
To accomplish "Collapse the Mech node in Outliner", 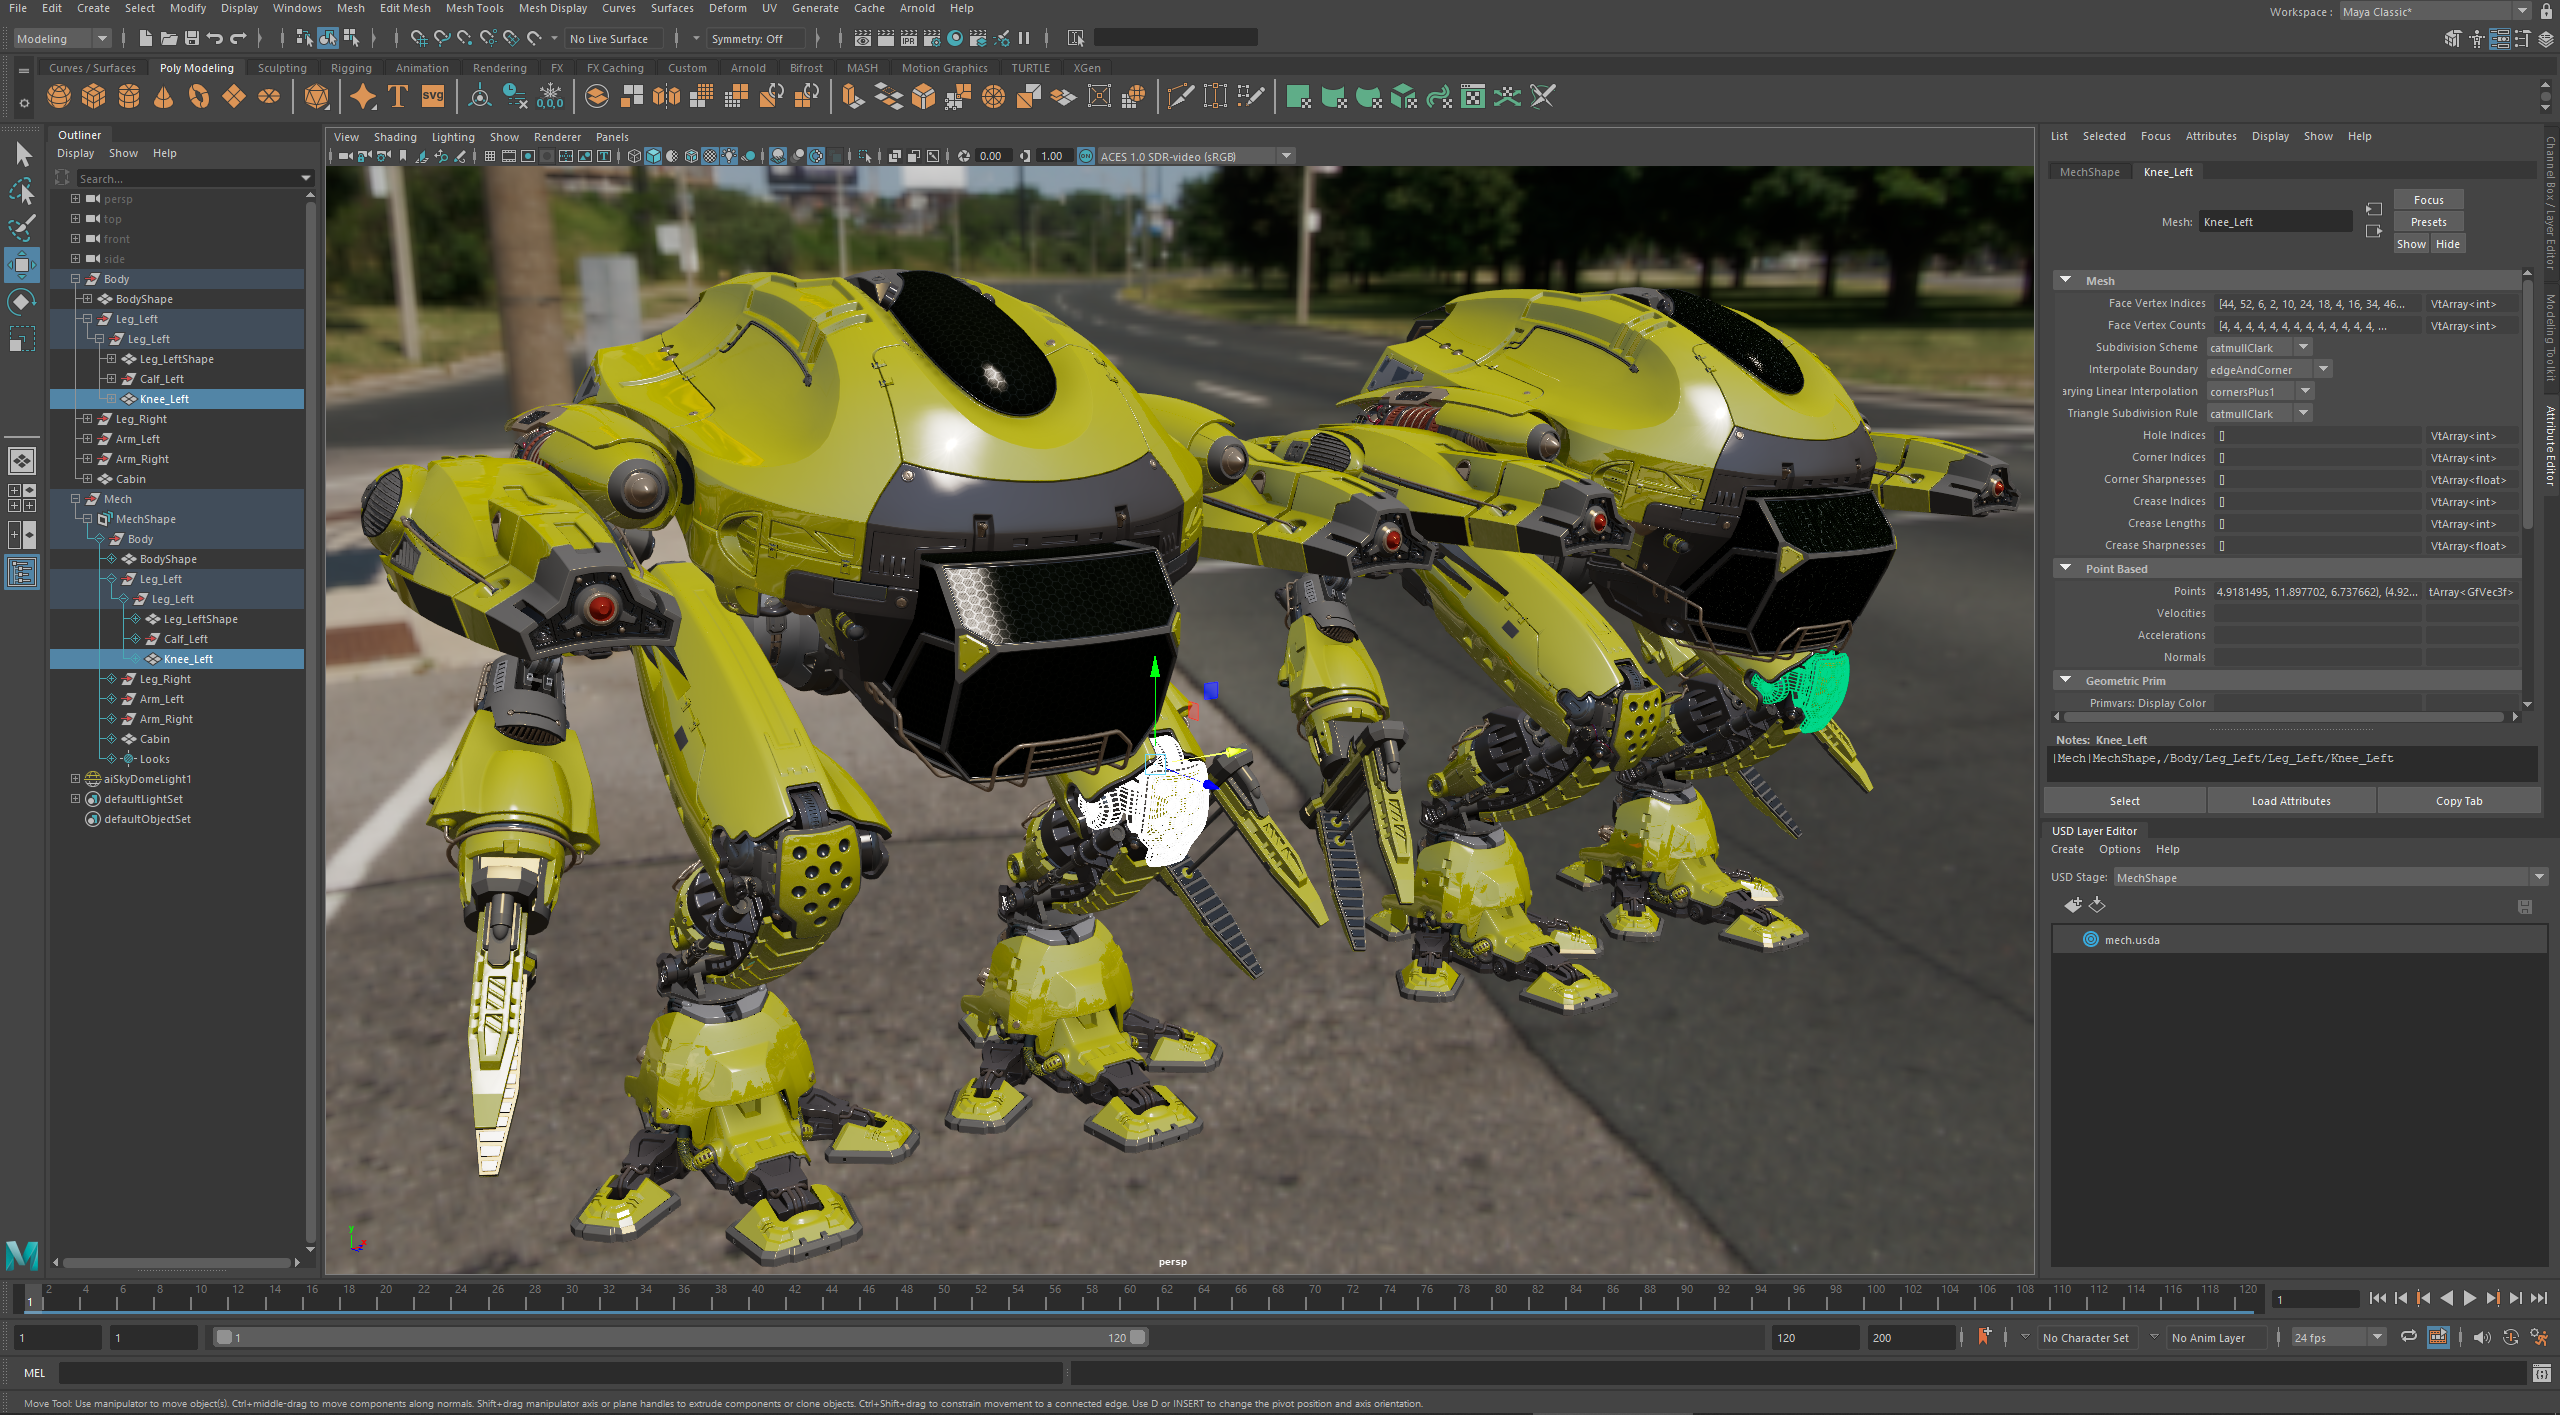I will pyautogui.click(x=75, y=499).
